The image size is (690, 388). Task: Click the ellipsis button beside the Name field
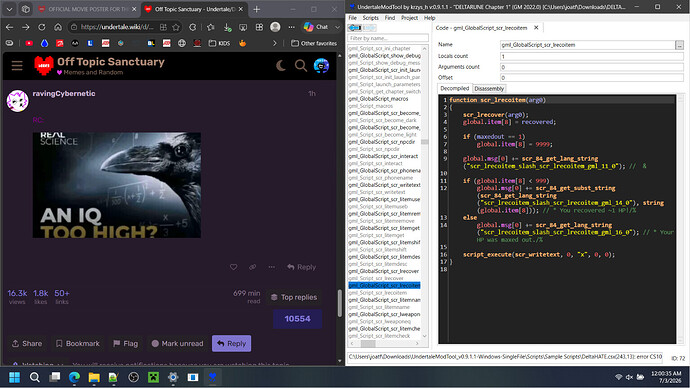tap(679, 45)
